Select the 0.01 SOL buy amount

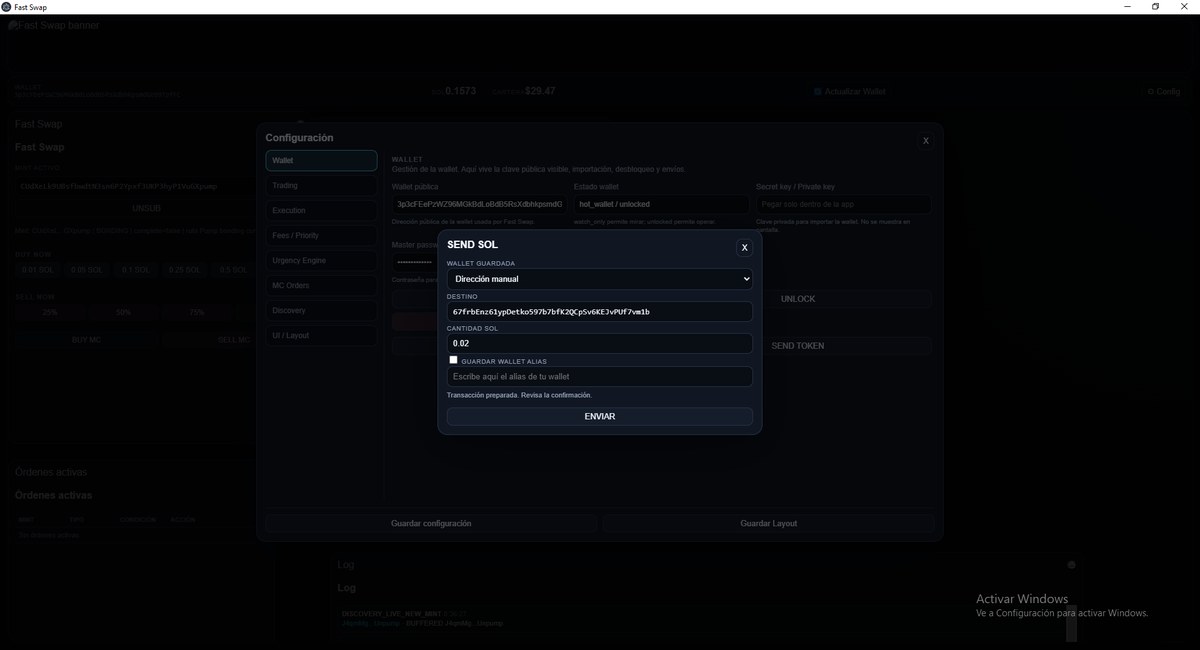(37, 270)
